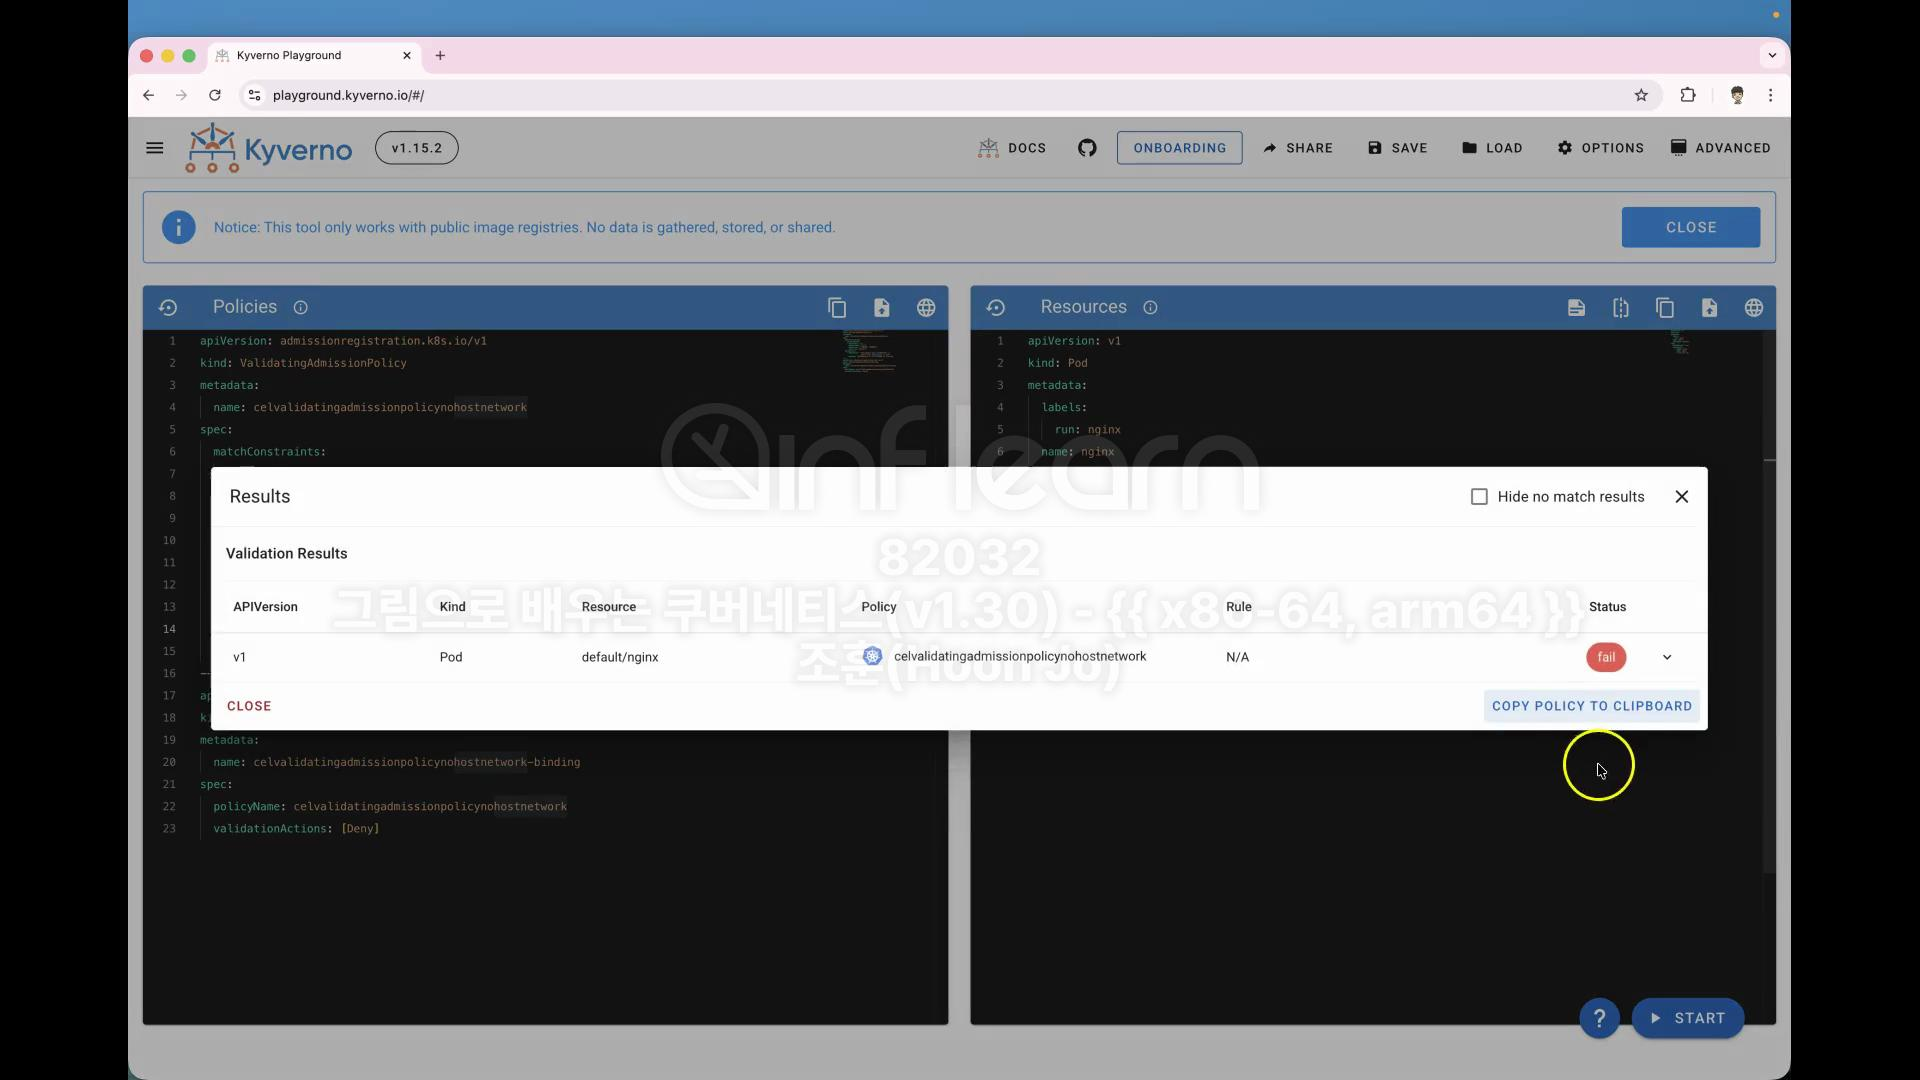Open the hamburger navigation menu
The width and height of the screenshot is (1920, 1080).
click(x=154, y=148)
